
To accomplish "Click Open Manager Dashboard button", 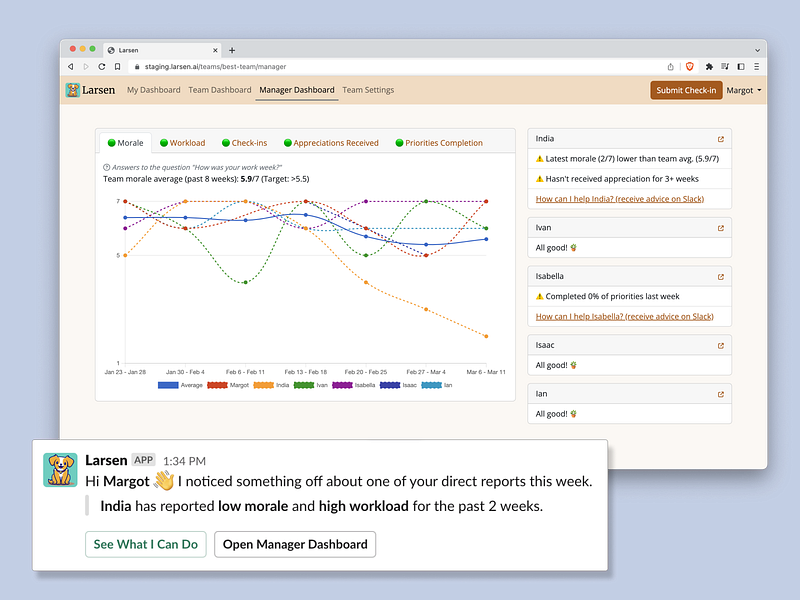I will point(295,544).
